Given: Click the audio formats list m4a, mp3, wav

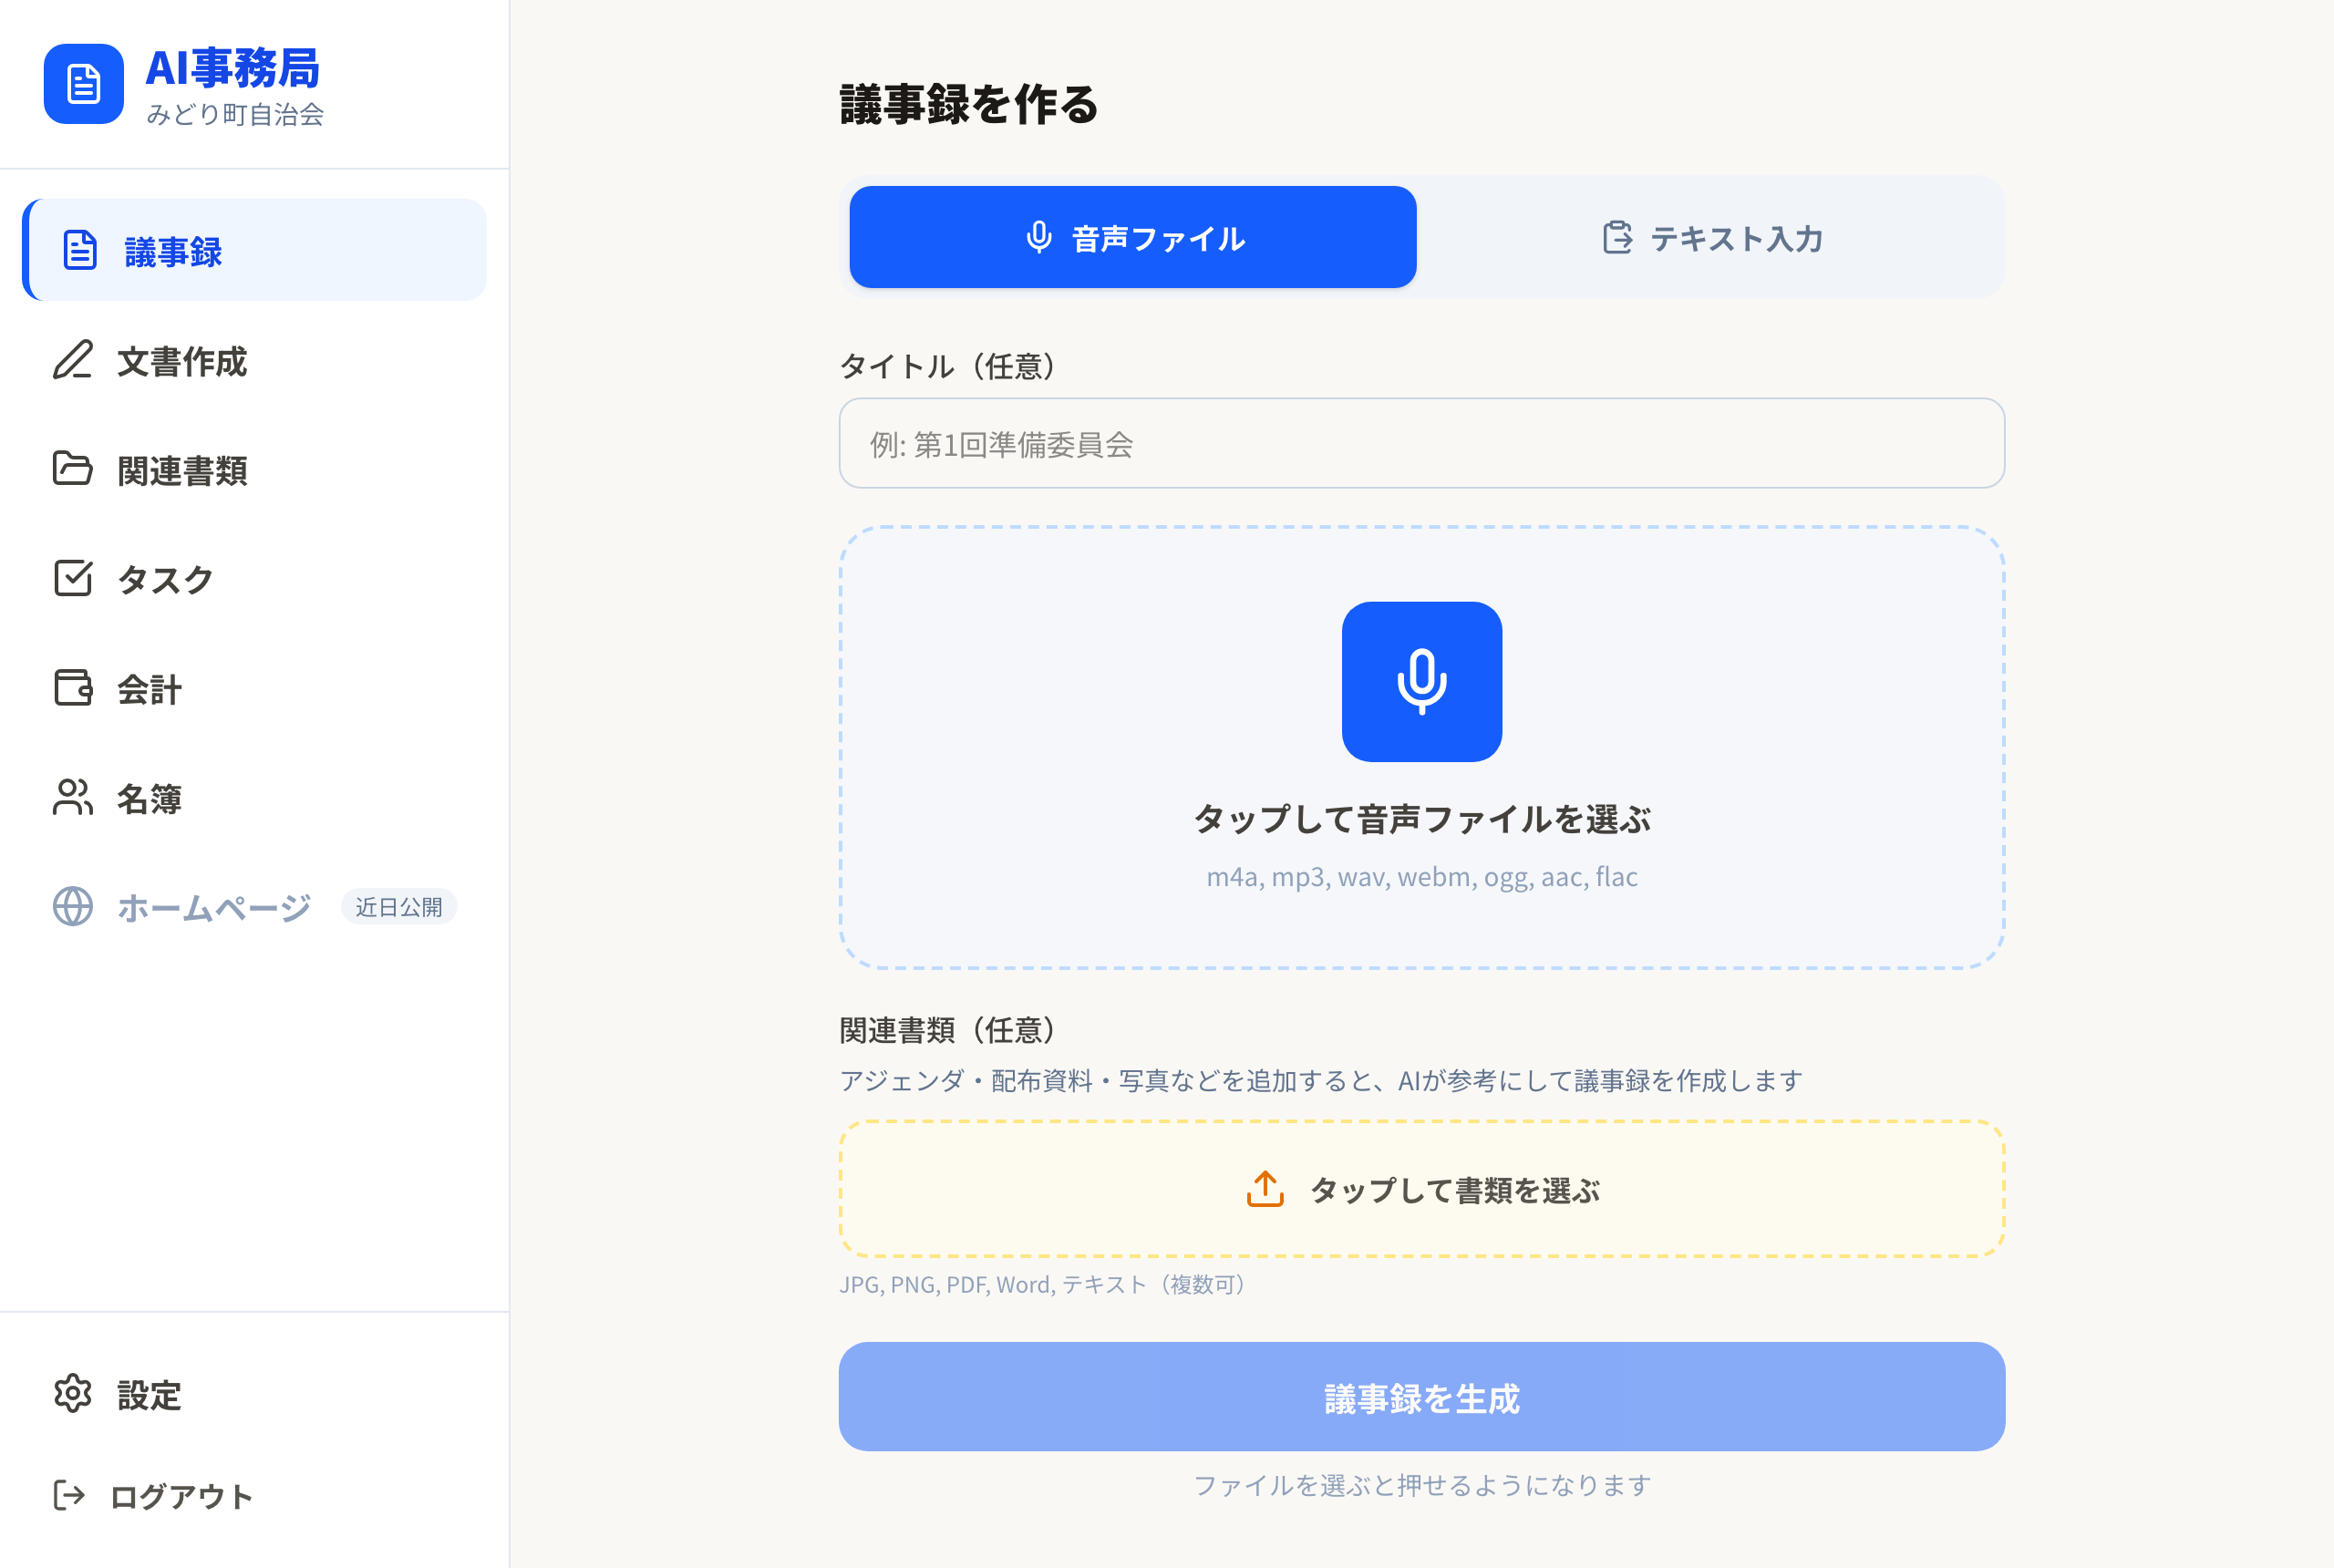Looking at the screenshot, I should (x=1421, y=876).
